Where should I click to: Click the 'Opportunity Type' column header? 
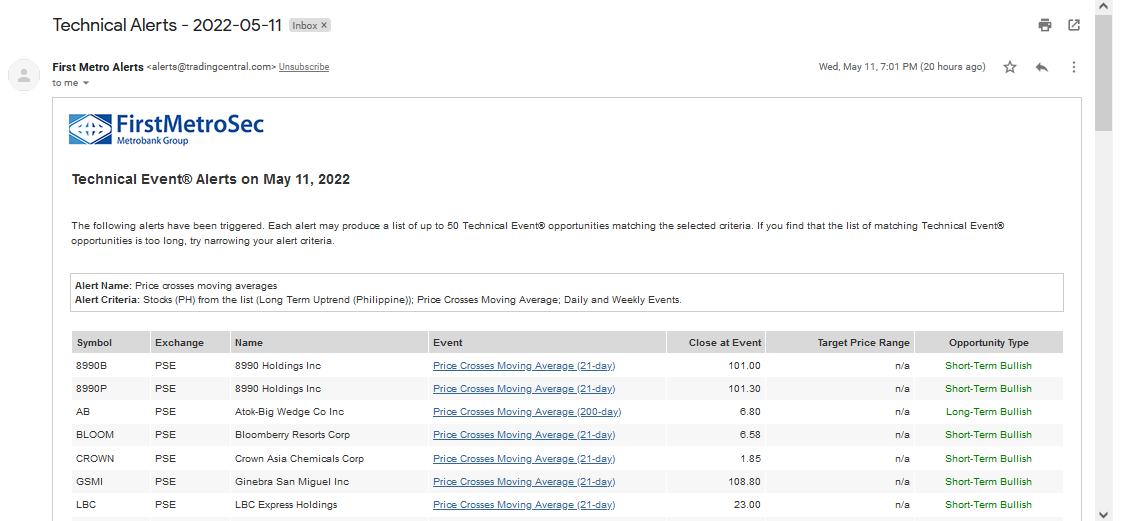(x=989, y=343)
